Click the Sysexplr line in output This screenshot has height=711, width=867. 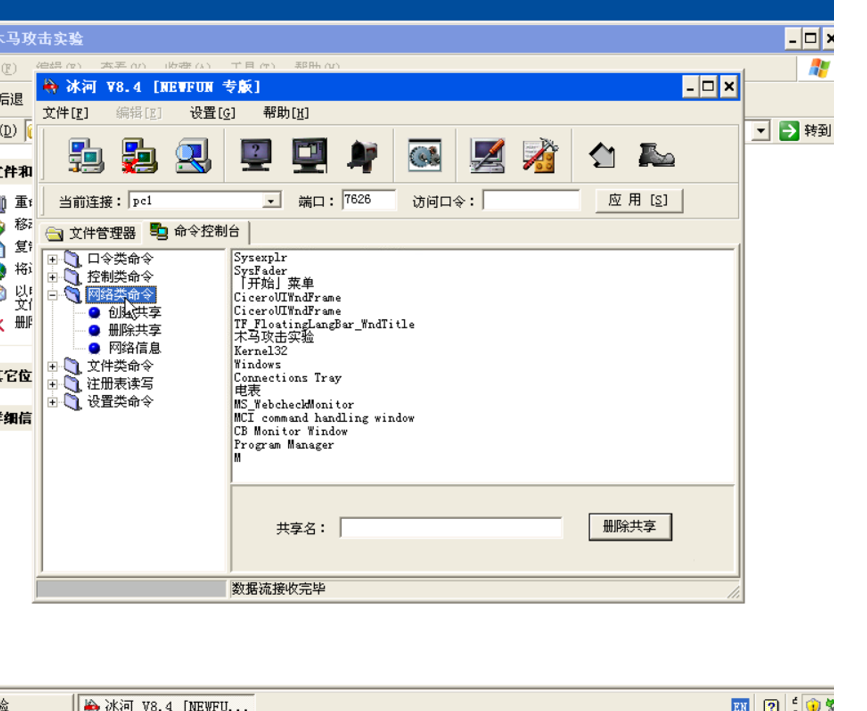[260, 258]
